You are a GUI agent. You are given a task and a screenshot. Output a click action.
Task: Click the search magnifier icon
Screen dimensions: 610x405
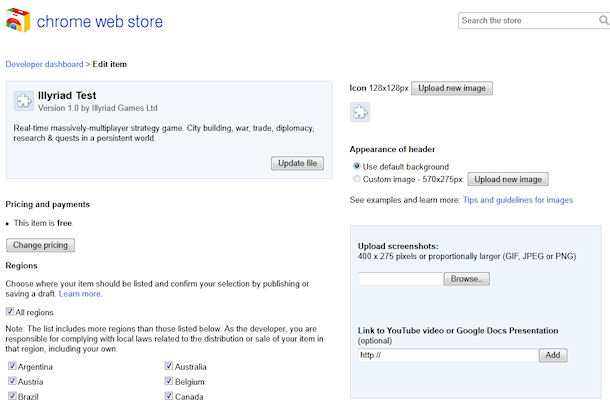click(603, 20)
